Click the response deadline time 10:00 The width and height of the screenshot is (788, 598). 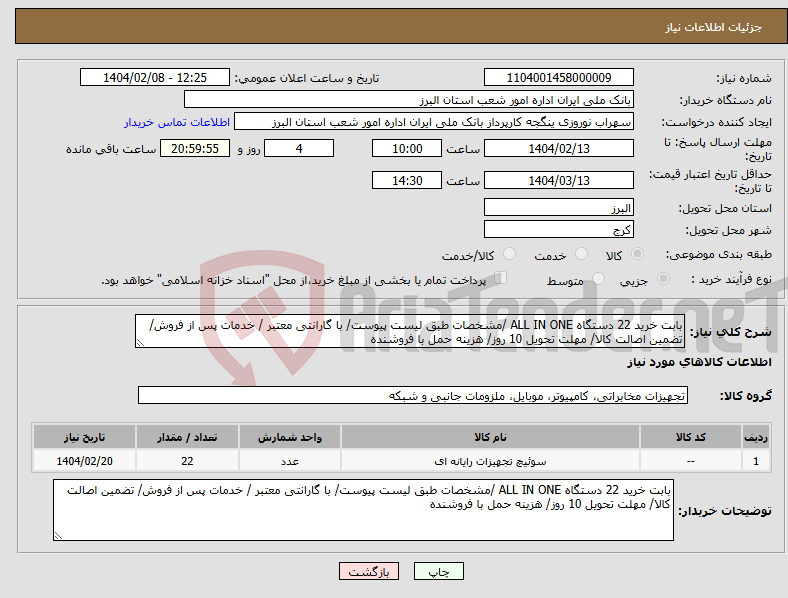point(407,148)
